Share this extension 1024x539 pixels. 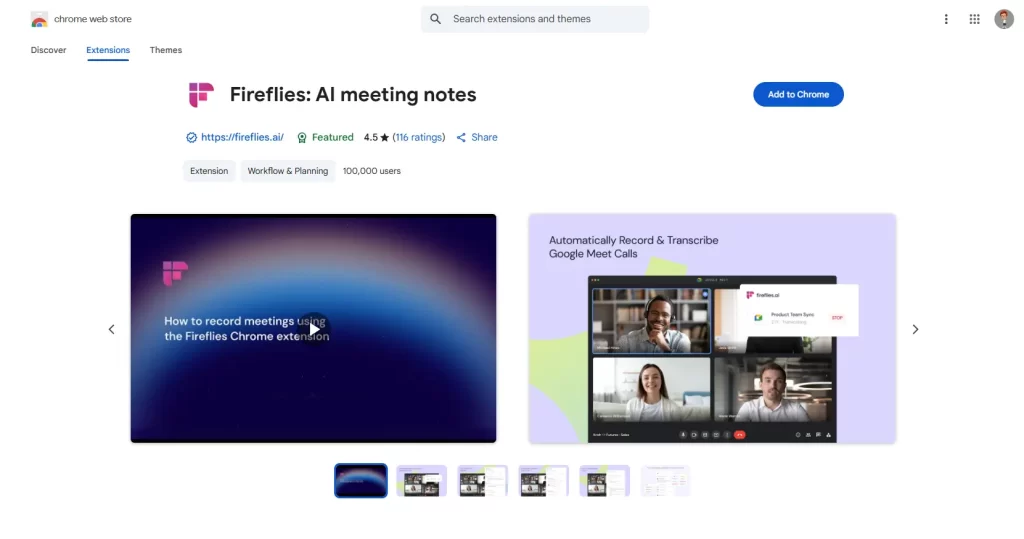[x=478, y=138]
